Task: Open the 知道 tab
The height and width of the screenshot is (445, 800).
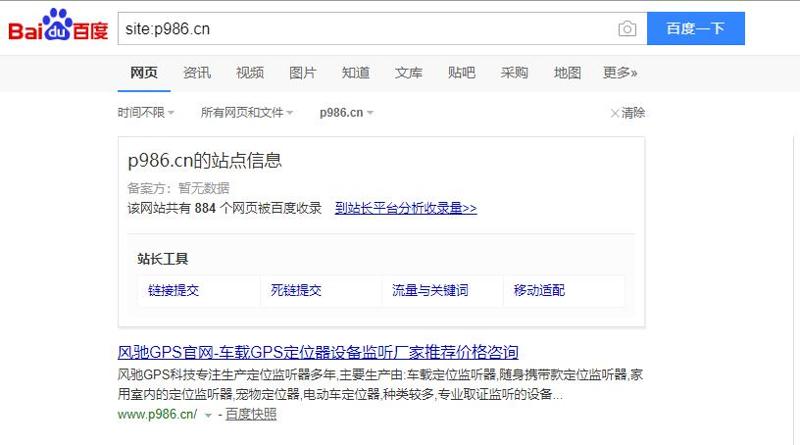Action: [x=356, y=72]
